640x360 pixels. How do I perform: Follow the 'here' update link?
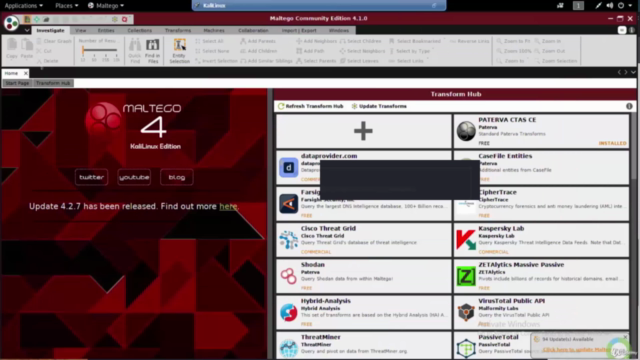(228, 207)
